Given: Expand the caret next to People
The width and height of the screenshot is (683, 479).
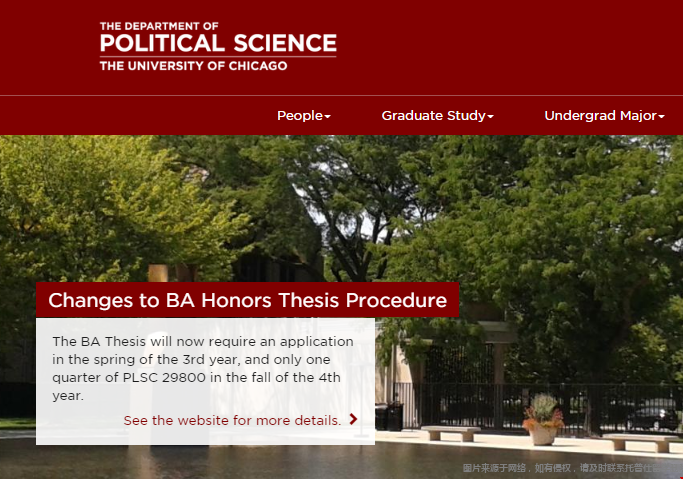Looking at the screenshot, I should (x=328, y=117).
